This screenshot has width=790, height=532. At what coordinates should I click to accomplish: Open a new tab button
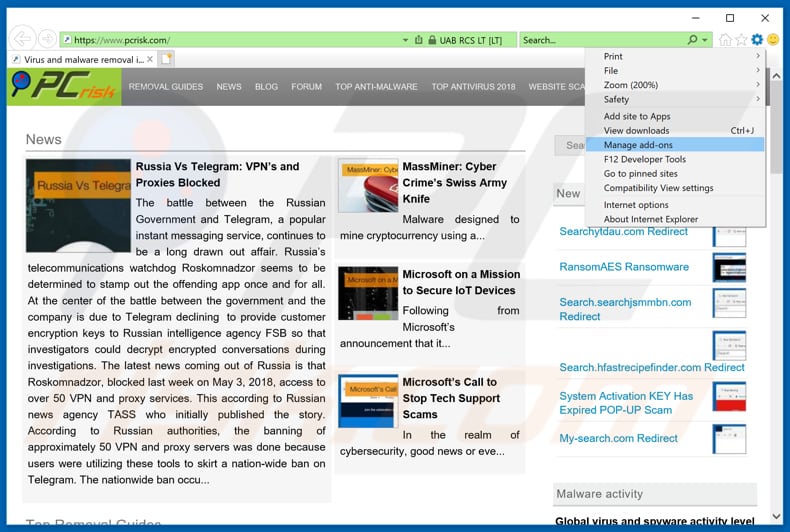coord(166,59)
